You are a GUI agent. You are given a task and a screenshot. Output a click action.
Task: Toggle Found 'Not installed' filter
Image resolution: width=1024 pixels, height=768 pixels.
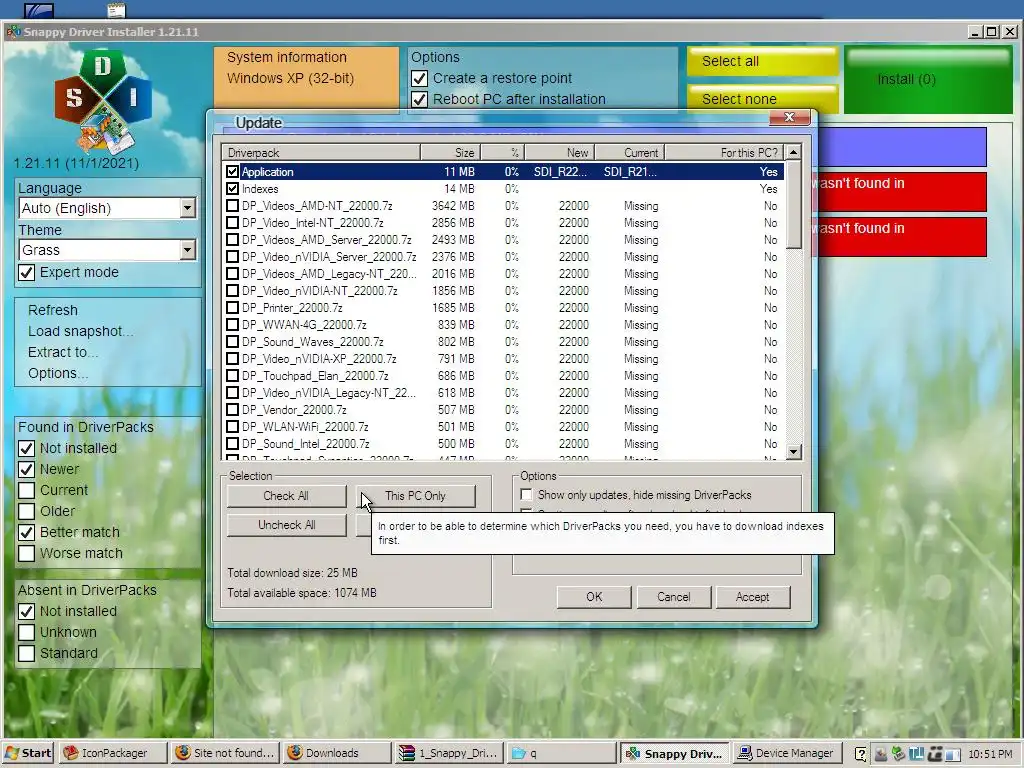[x=26, y=449]
